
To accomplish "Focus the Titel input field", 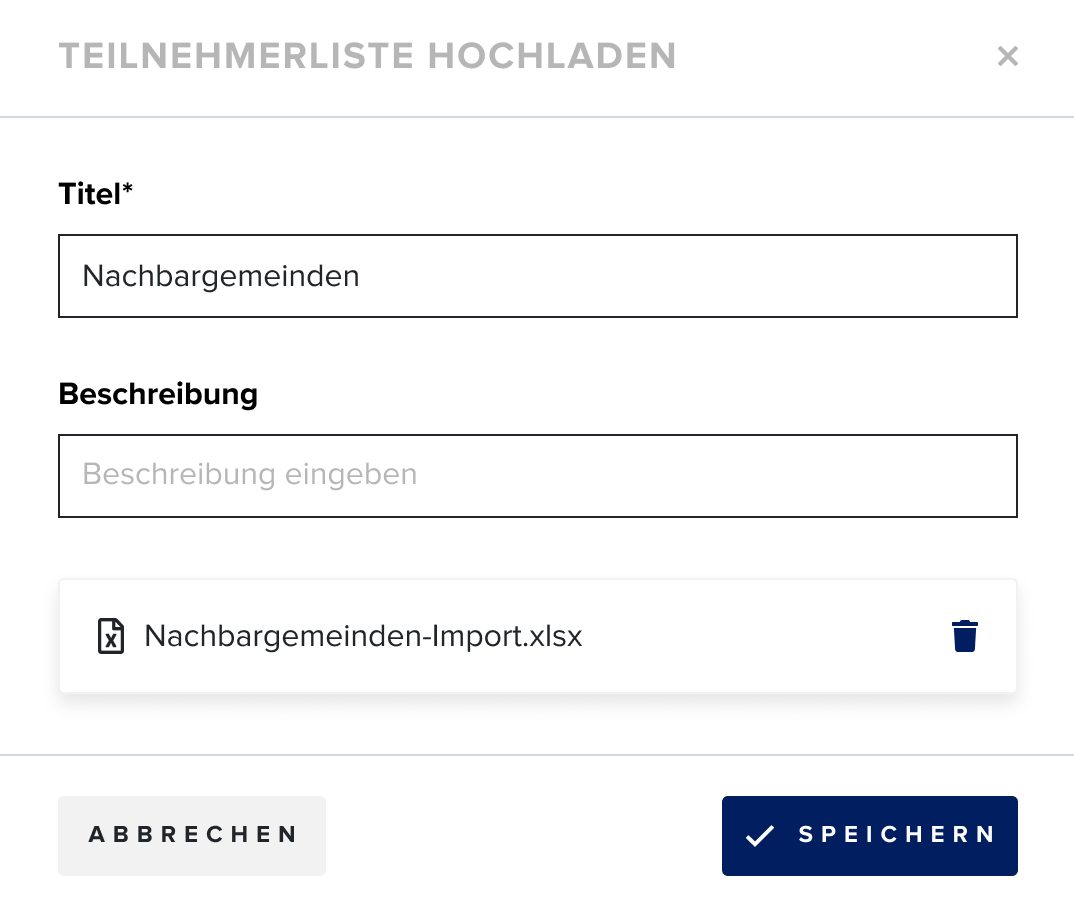I will (538, 276).
